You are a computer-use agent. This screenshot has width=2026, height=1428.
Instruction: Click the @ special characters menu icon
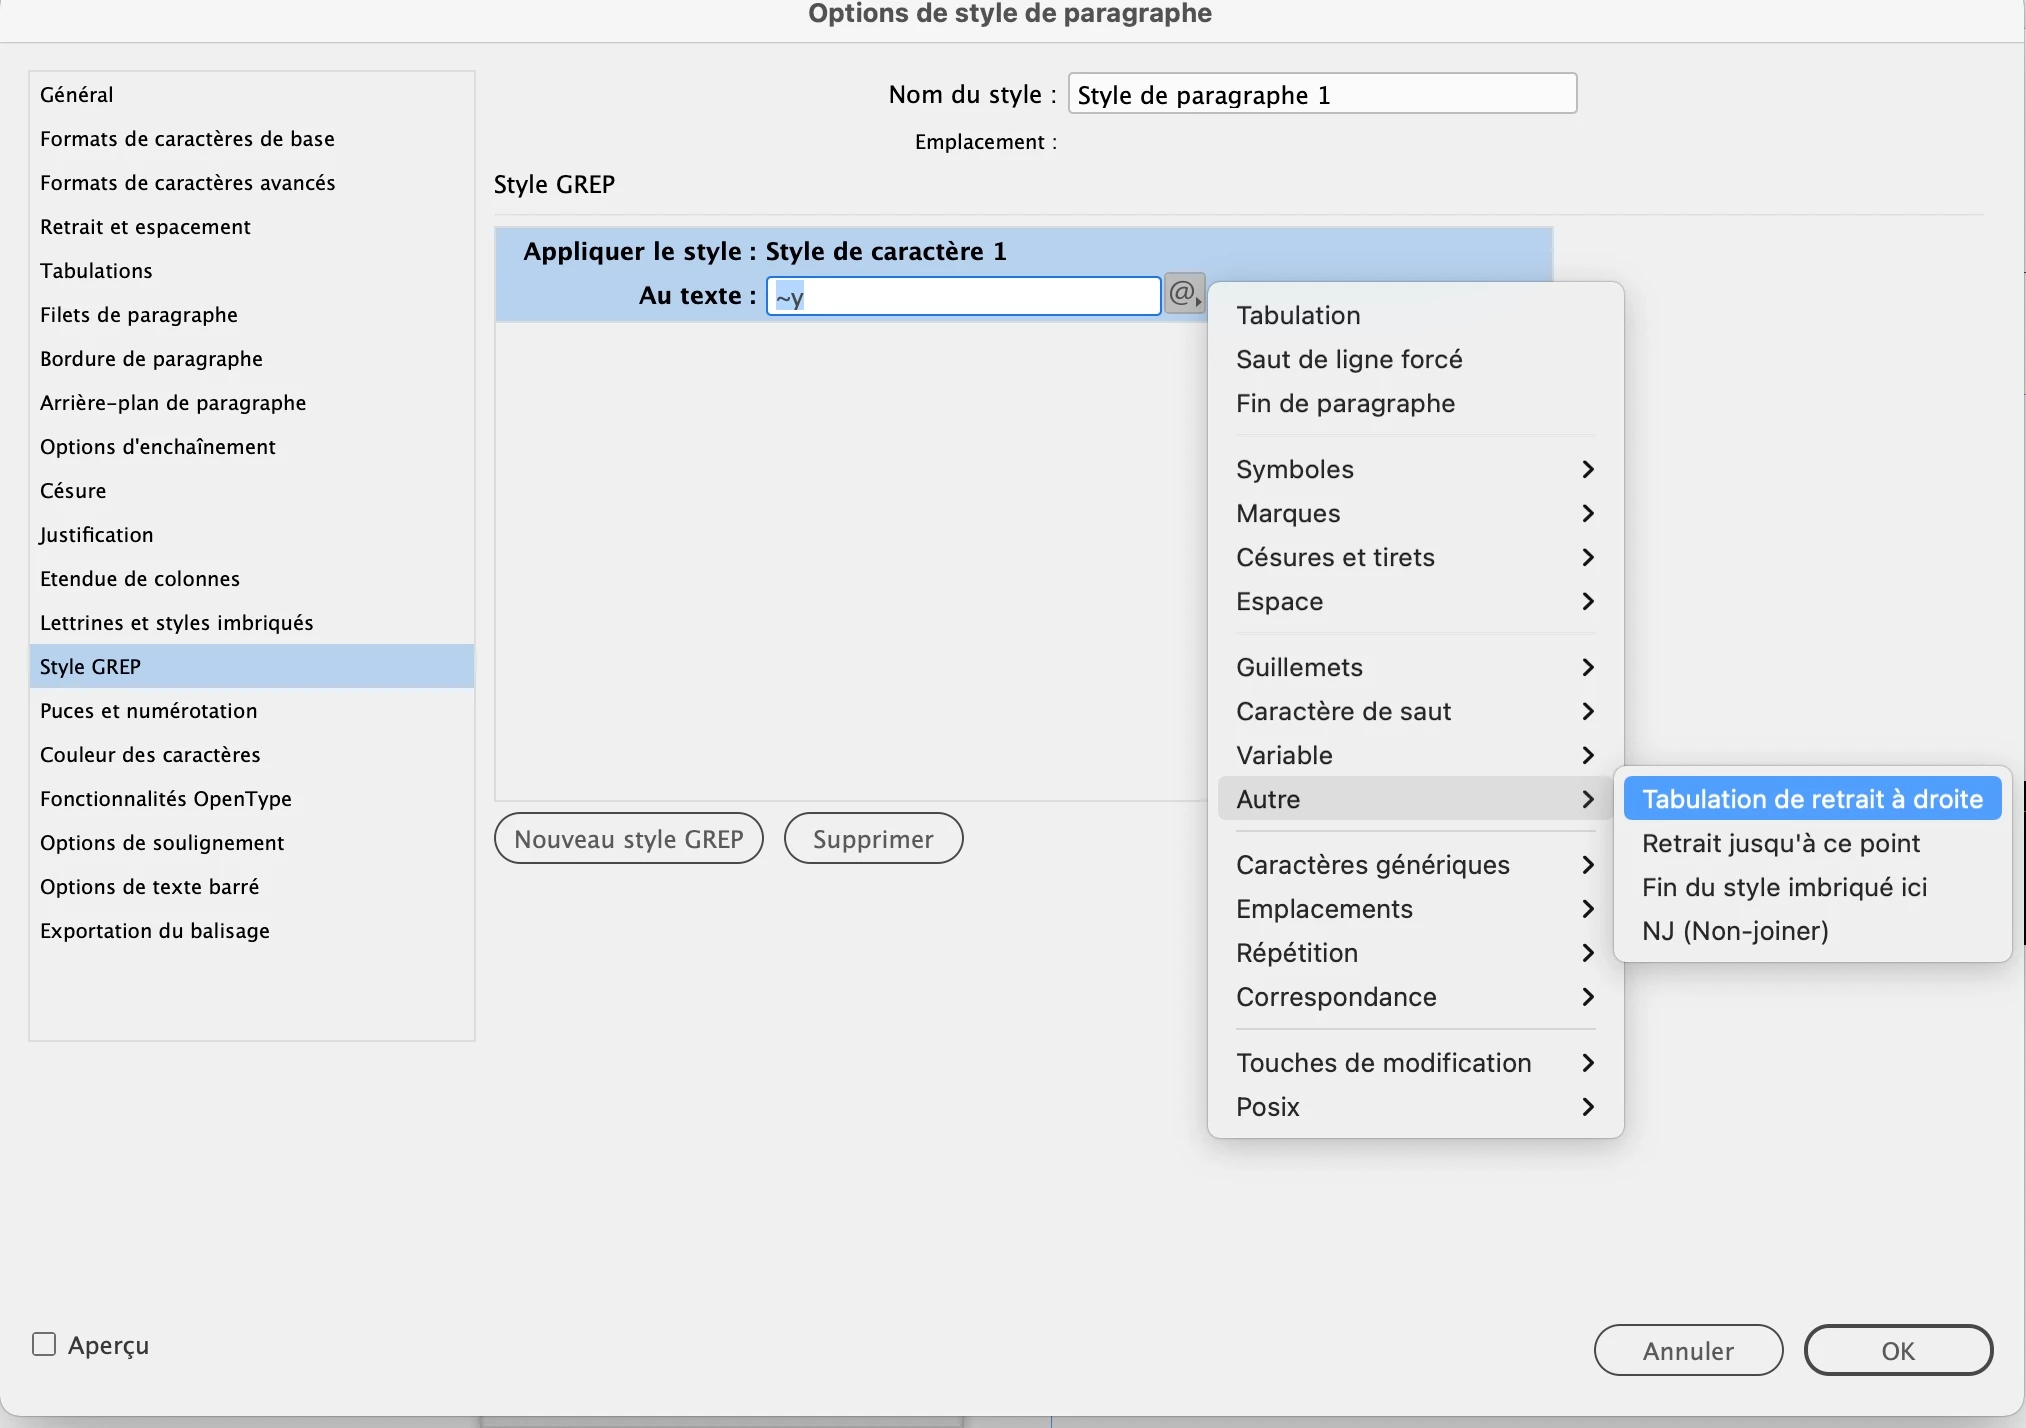[1184, 295]
